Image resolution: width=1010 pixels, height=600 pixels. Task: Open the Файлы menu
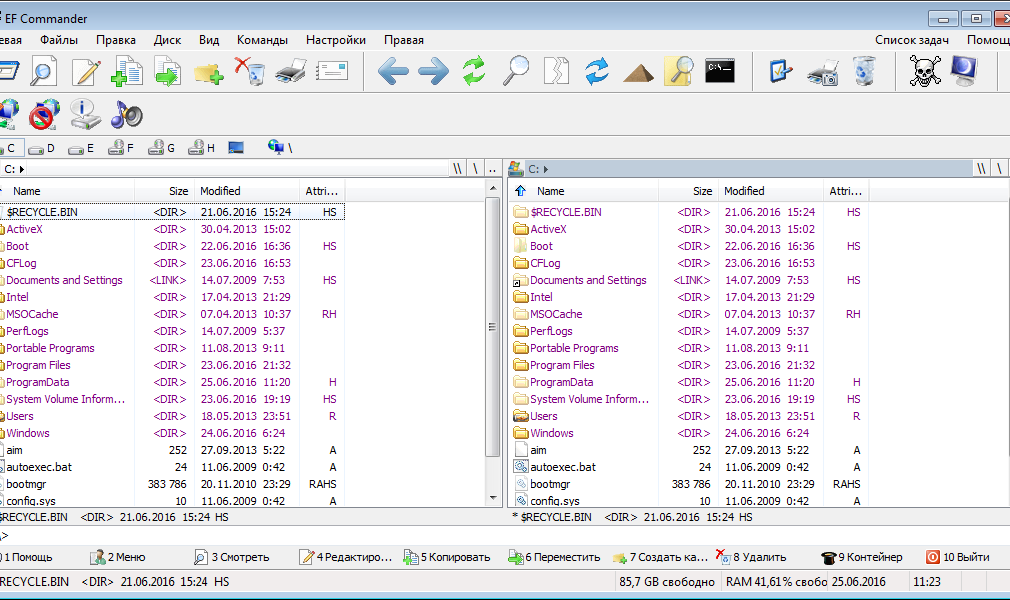pos(59,40)
